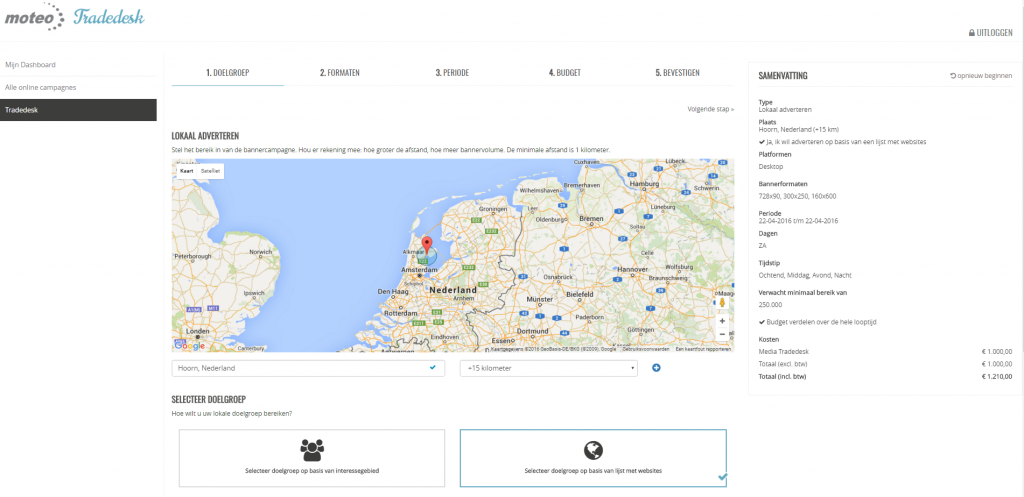Zoom in the map with plus button
Screen dimensions: 1024x497
[x=722, y=321]
